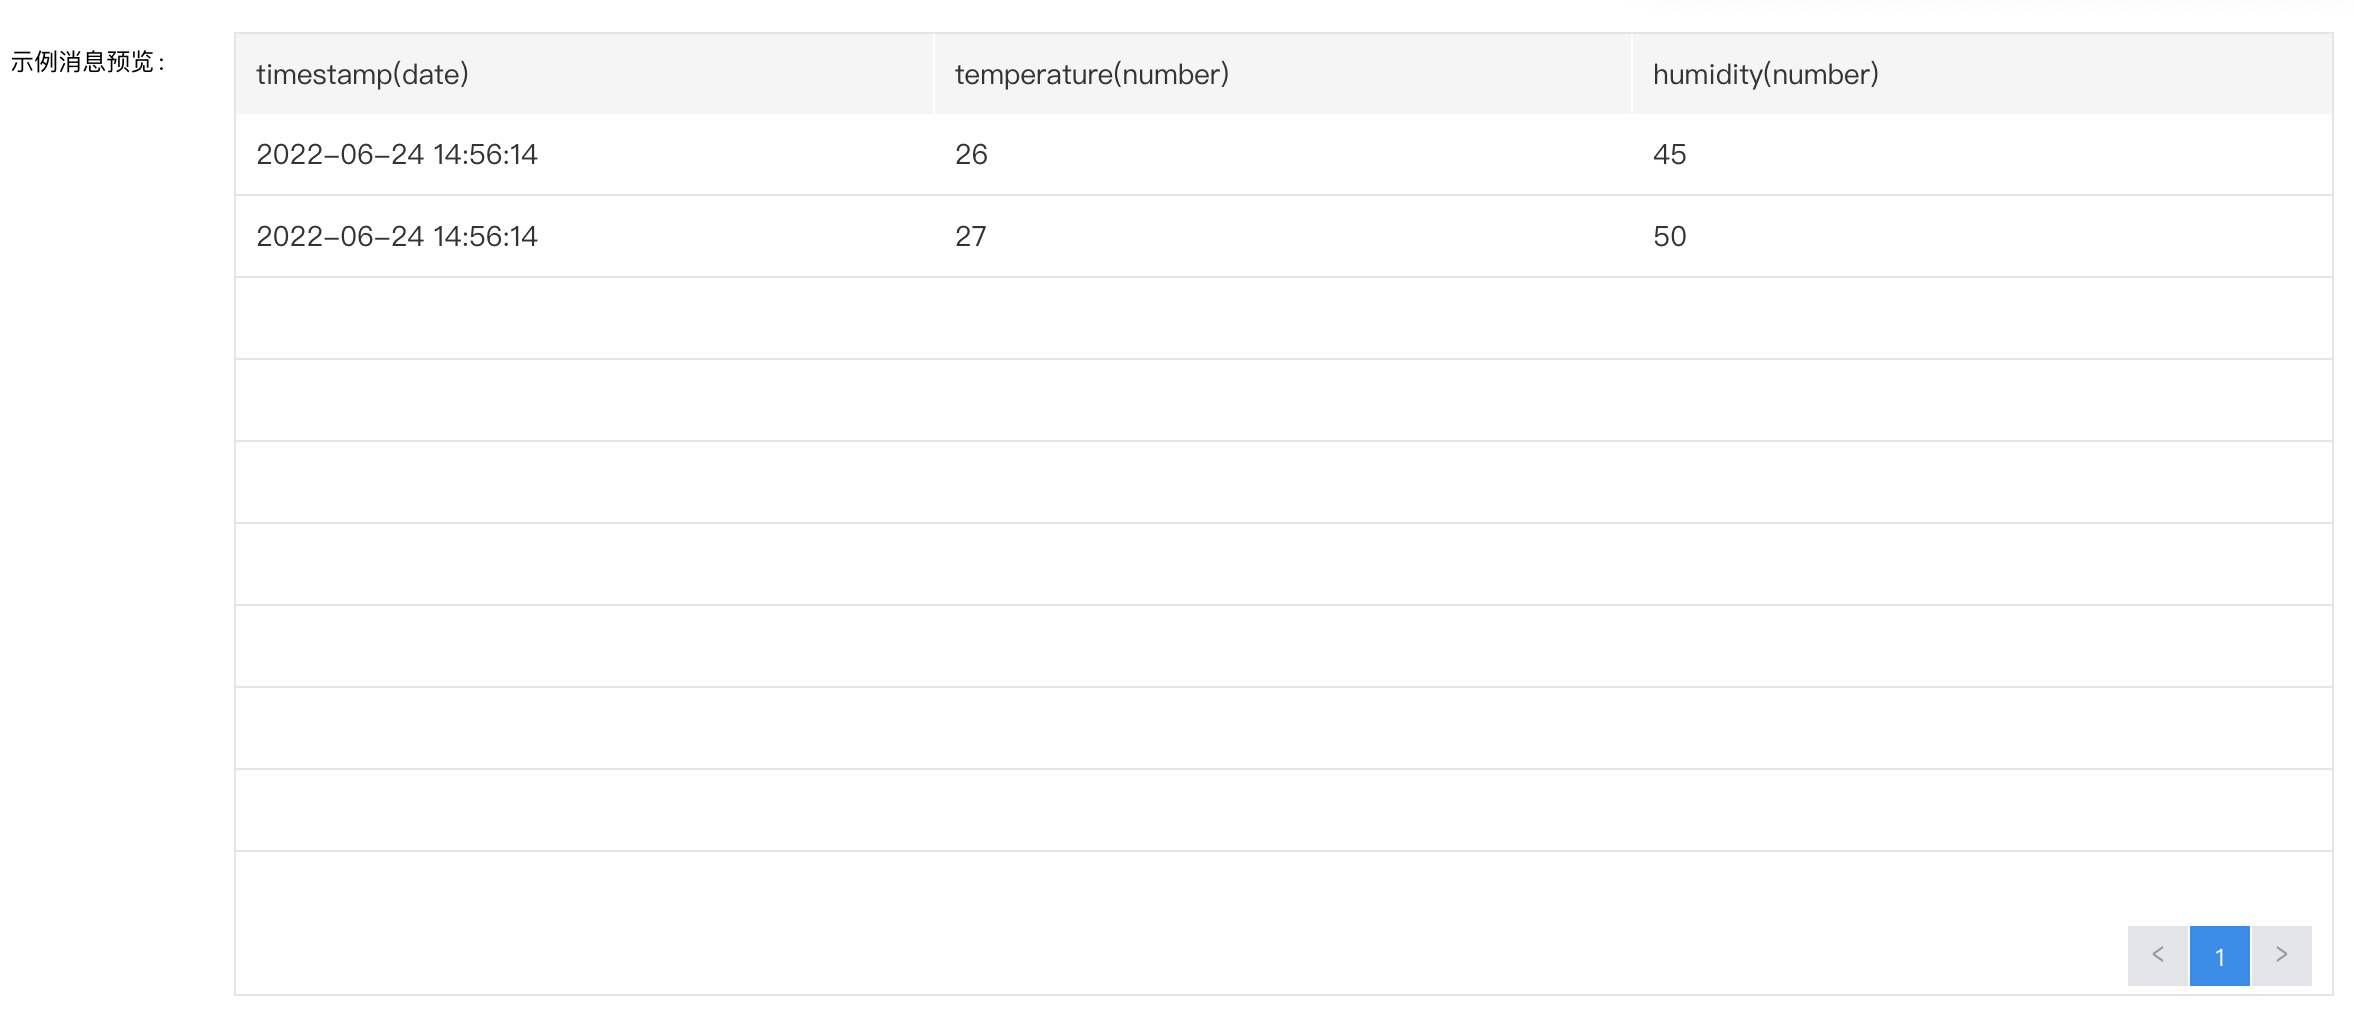
Task: Click the empty temperature cell directly beneath value 27
Action: tap(1283, 318)
